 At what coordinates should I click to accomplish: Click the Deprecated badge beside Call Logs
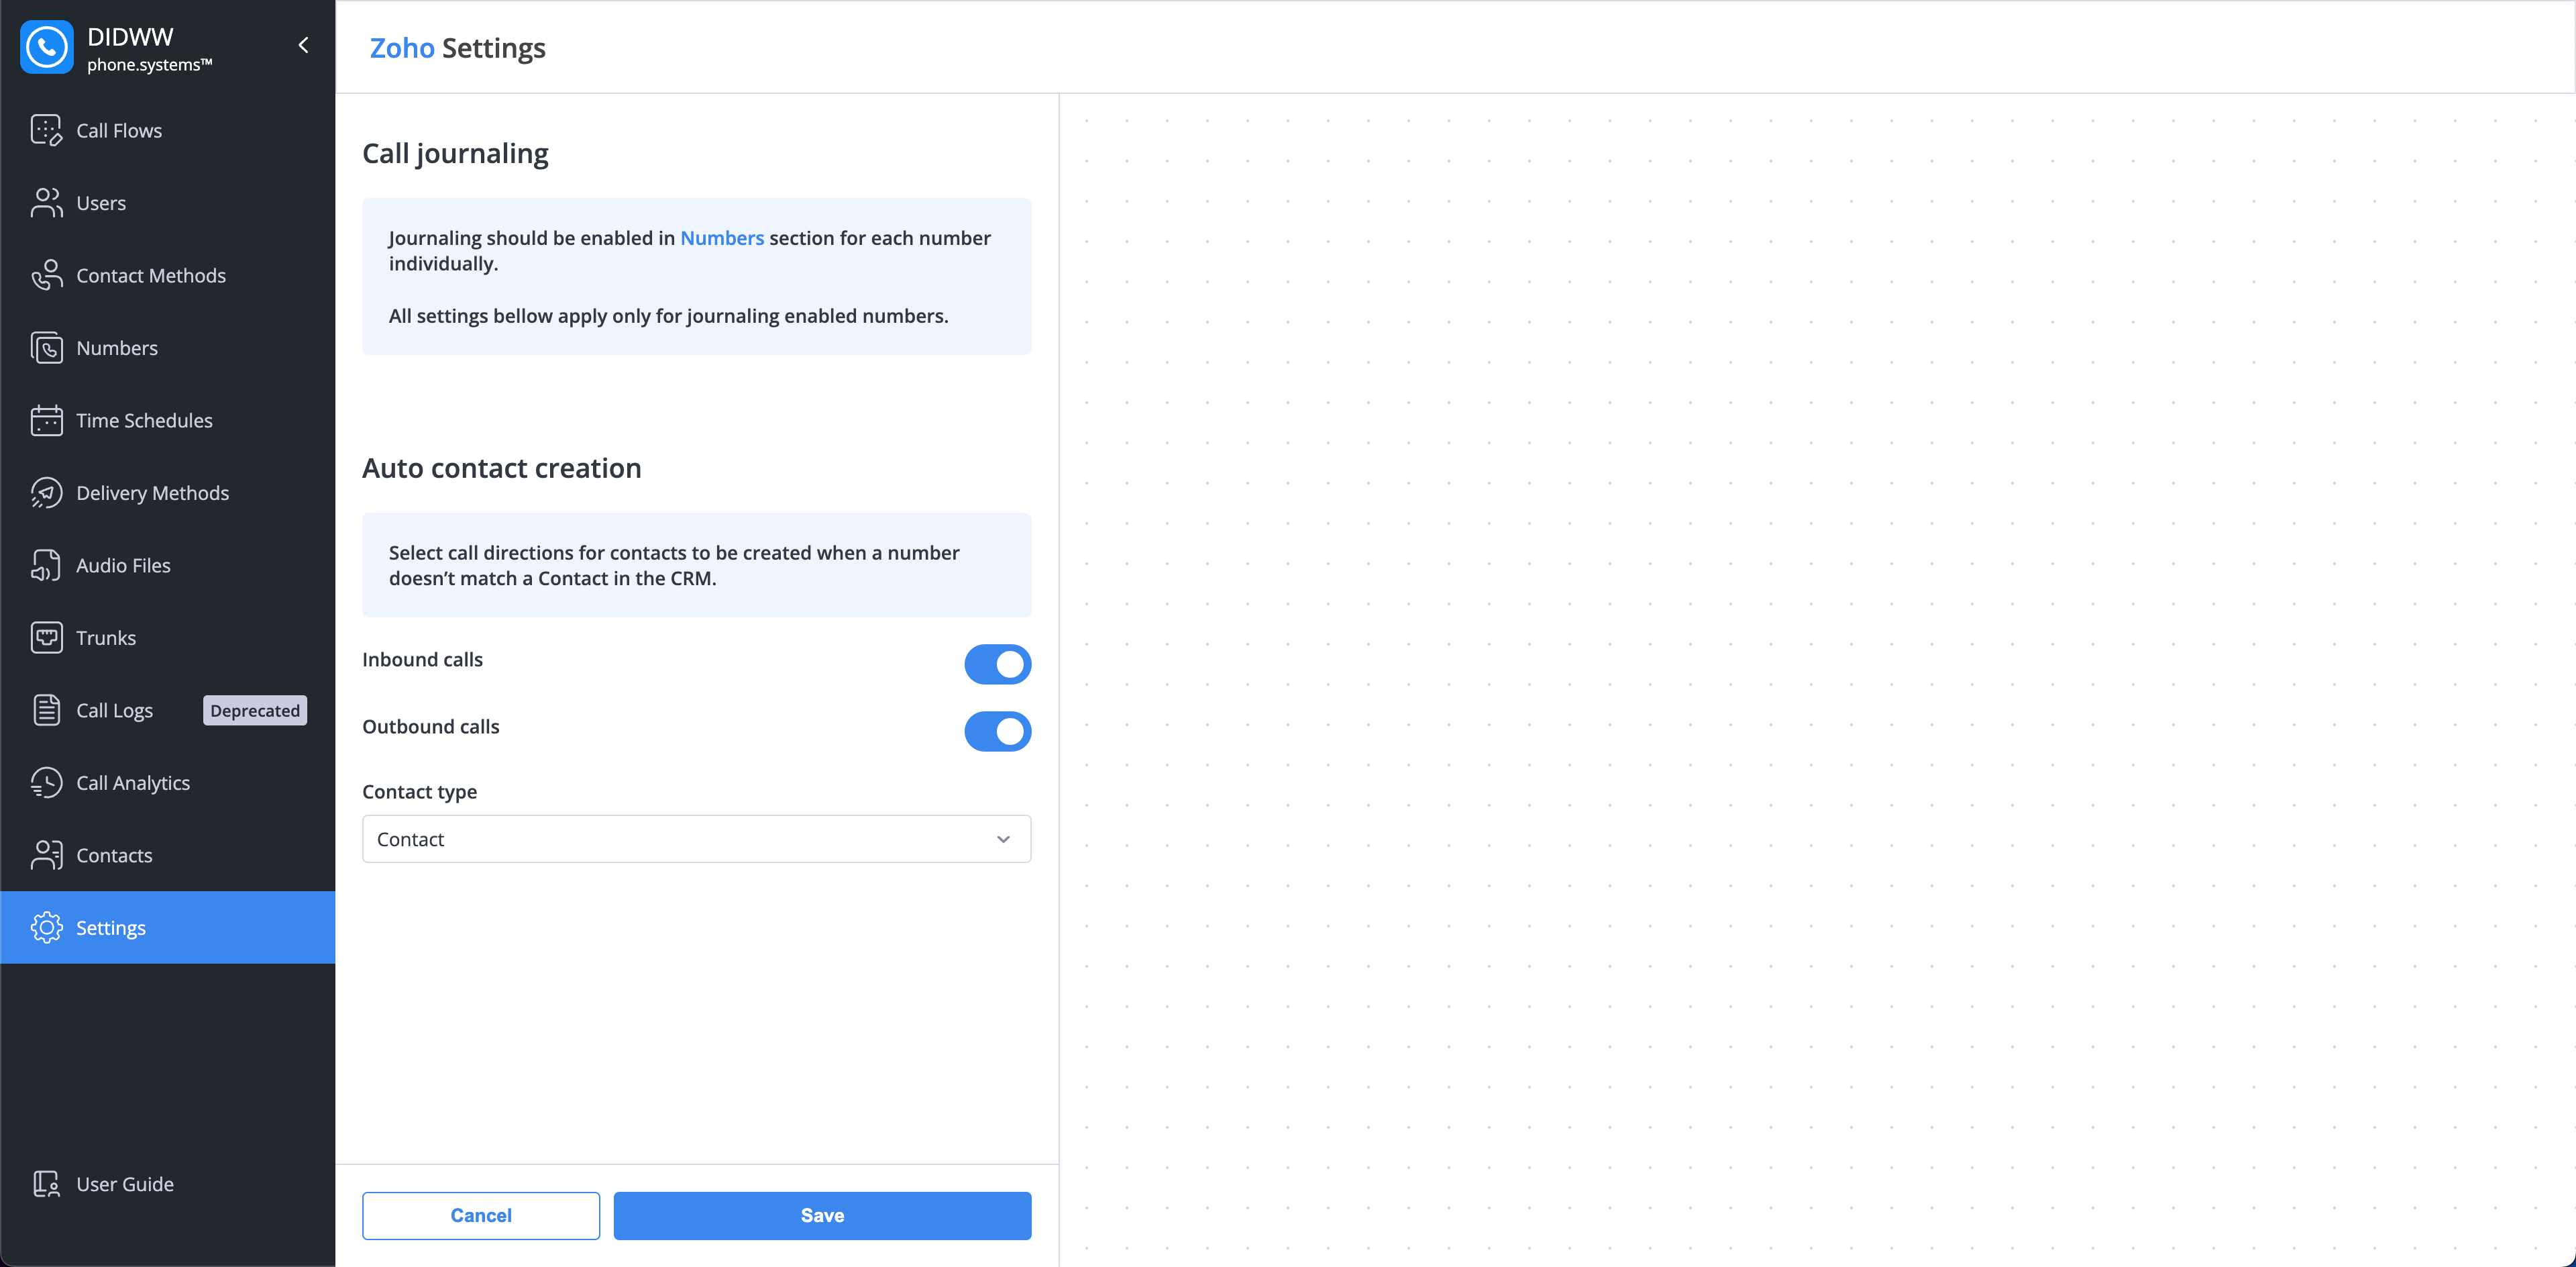click(x=255, y=711)
